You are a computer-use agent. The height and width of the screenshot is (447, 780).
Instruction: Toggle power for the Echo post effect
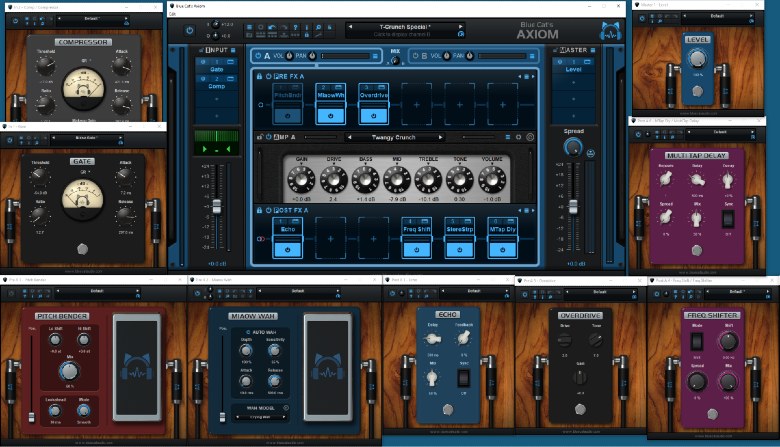point(289,247)
